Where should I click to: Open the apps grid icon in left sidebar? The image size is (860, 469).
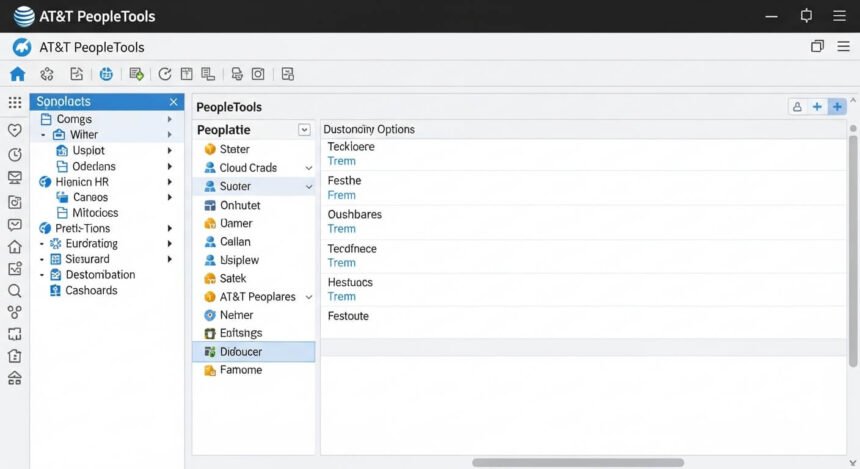click(15, 103)
